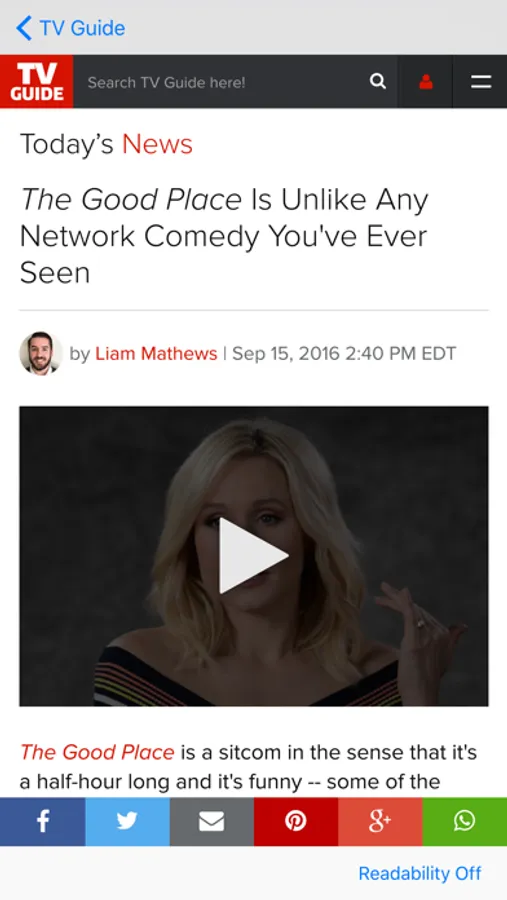
Task: Open author Liam Mathews link
Action: [156, 353]
